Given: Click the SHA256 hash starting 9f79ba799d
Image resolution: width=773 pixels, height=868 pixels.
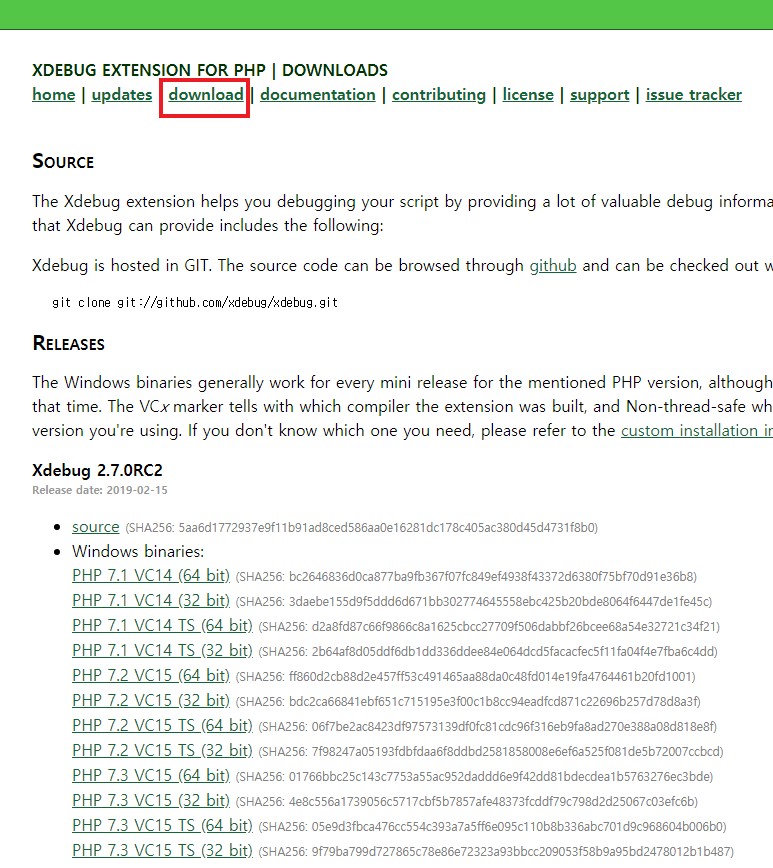Looking at the screenshot, I should 496,852.
